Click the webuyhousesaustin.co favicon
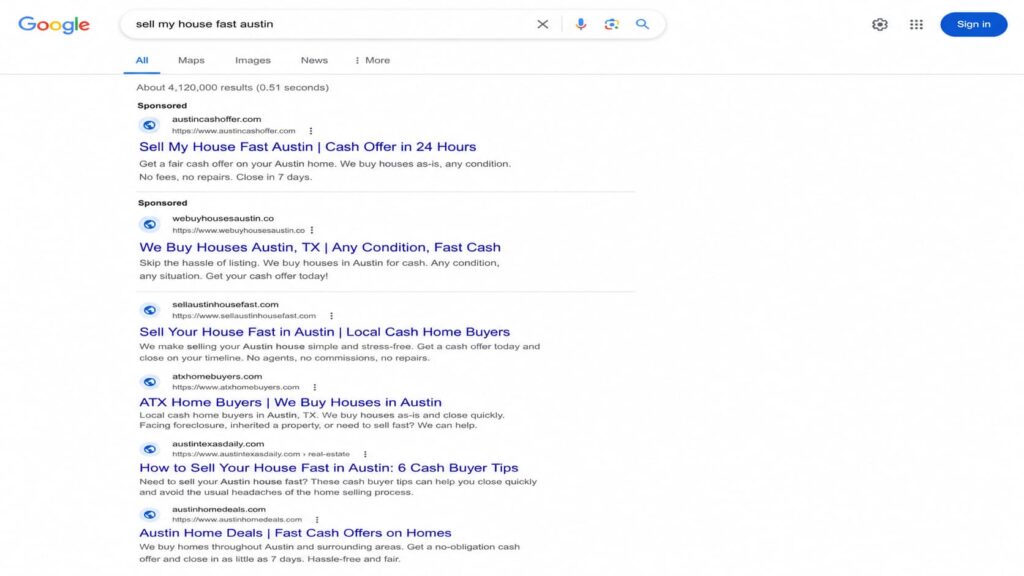The image size is (1024, 576). click(150, 224)
